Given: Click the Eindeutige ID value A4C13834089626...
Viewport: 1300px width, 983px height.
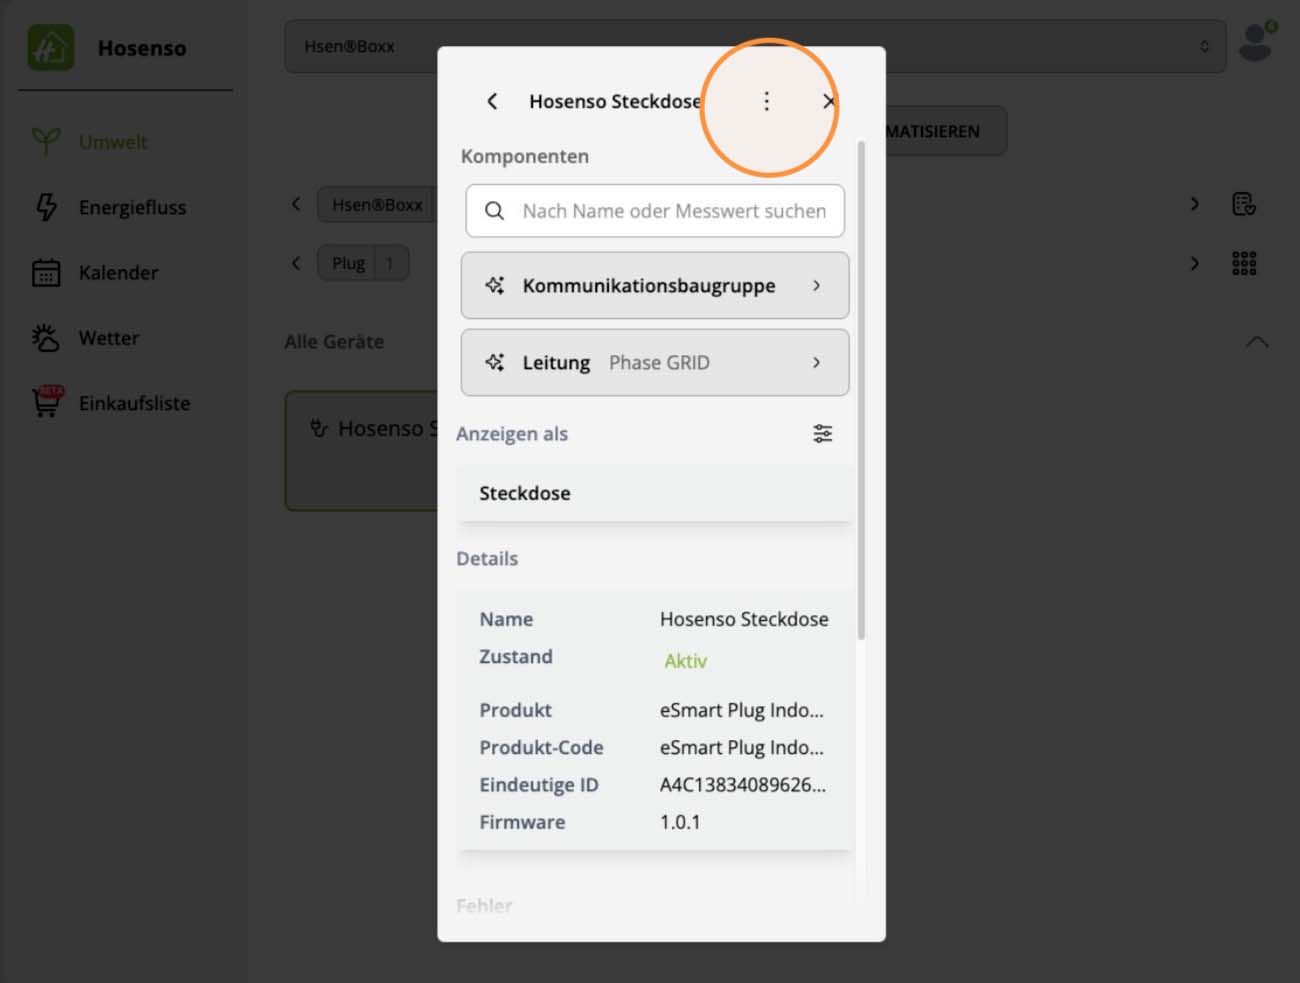Looking at the screenshot, I should pyautogui.click(x=743, y=785).
